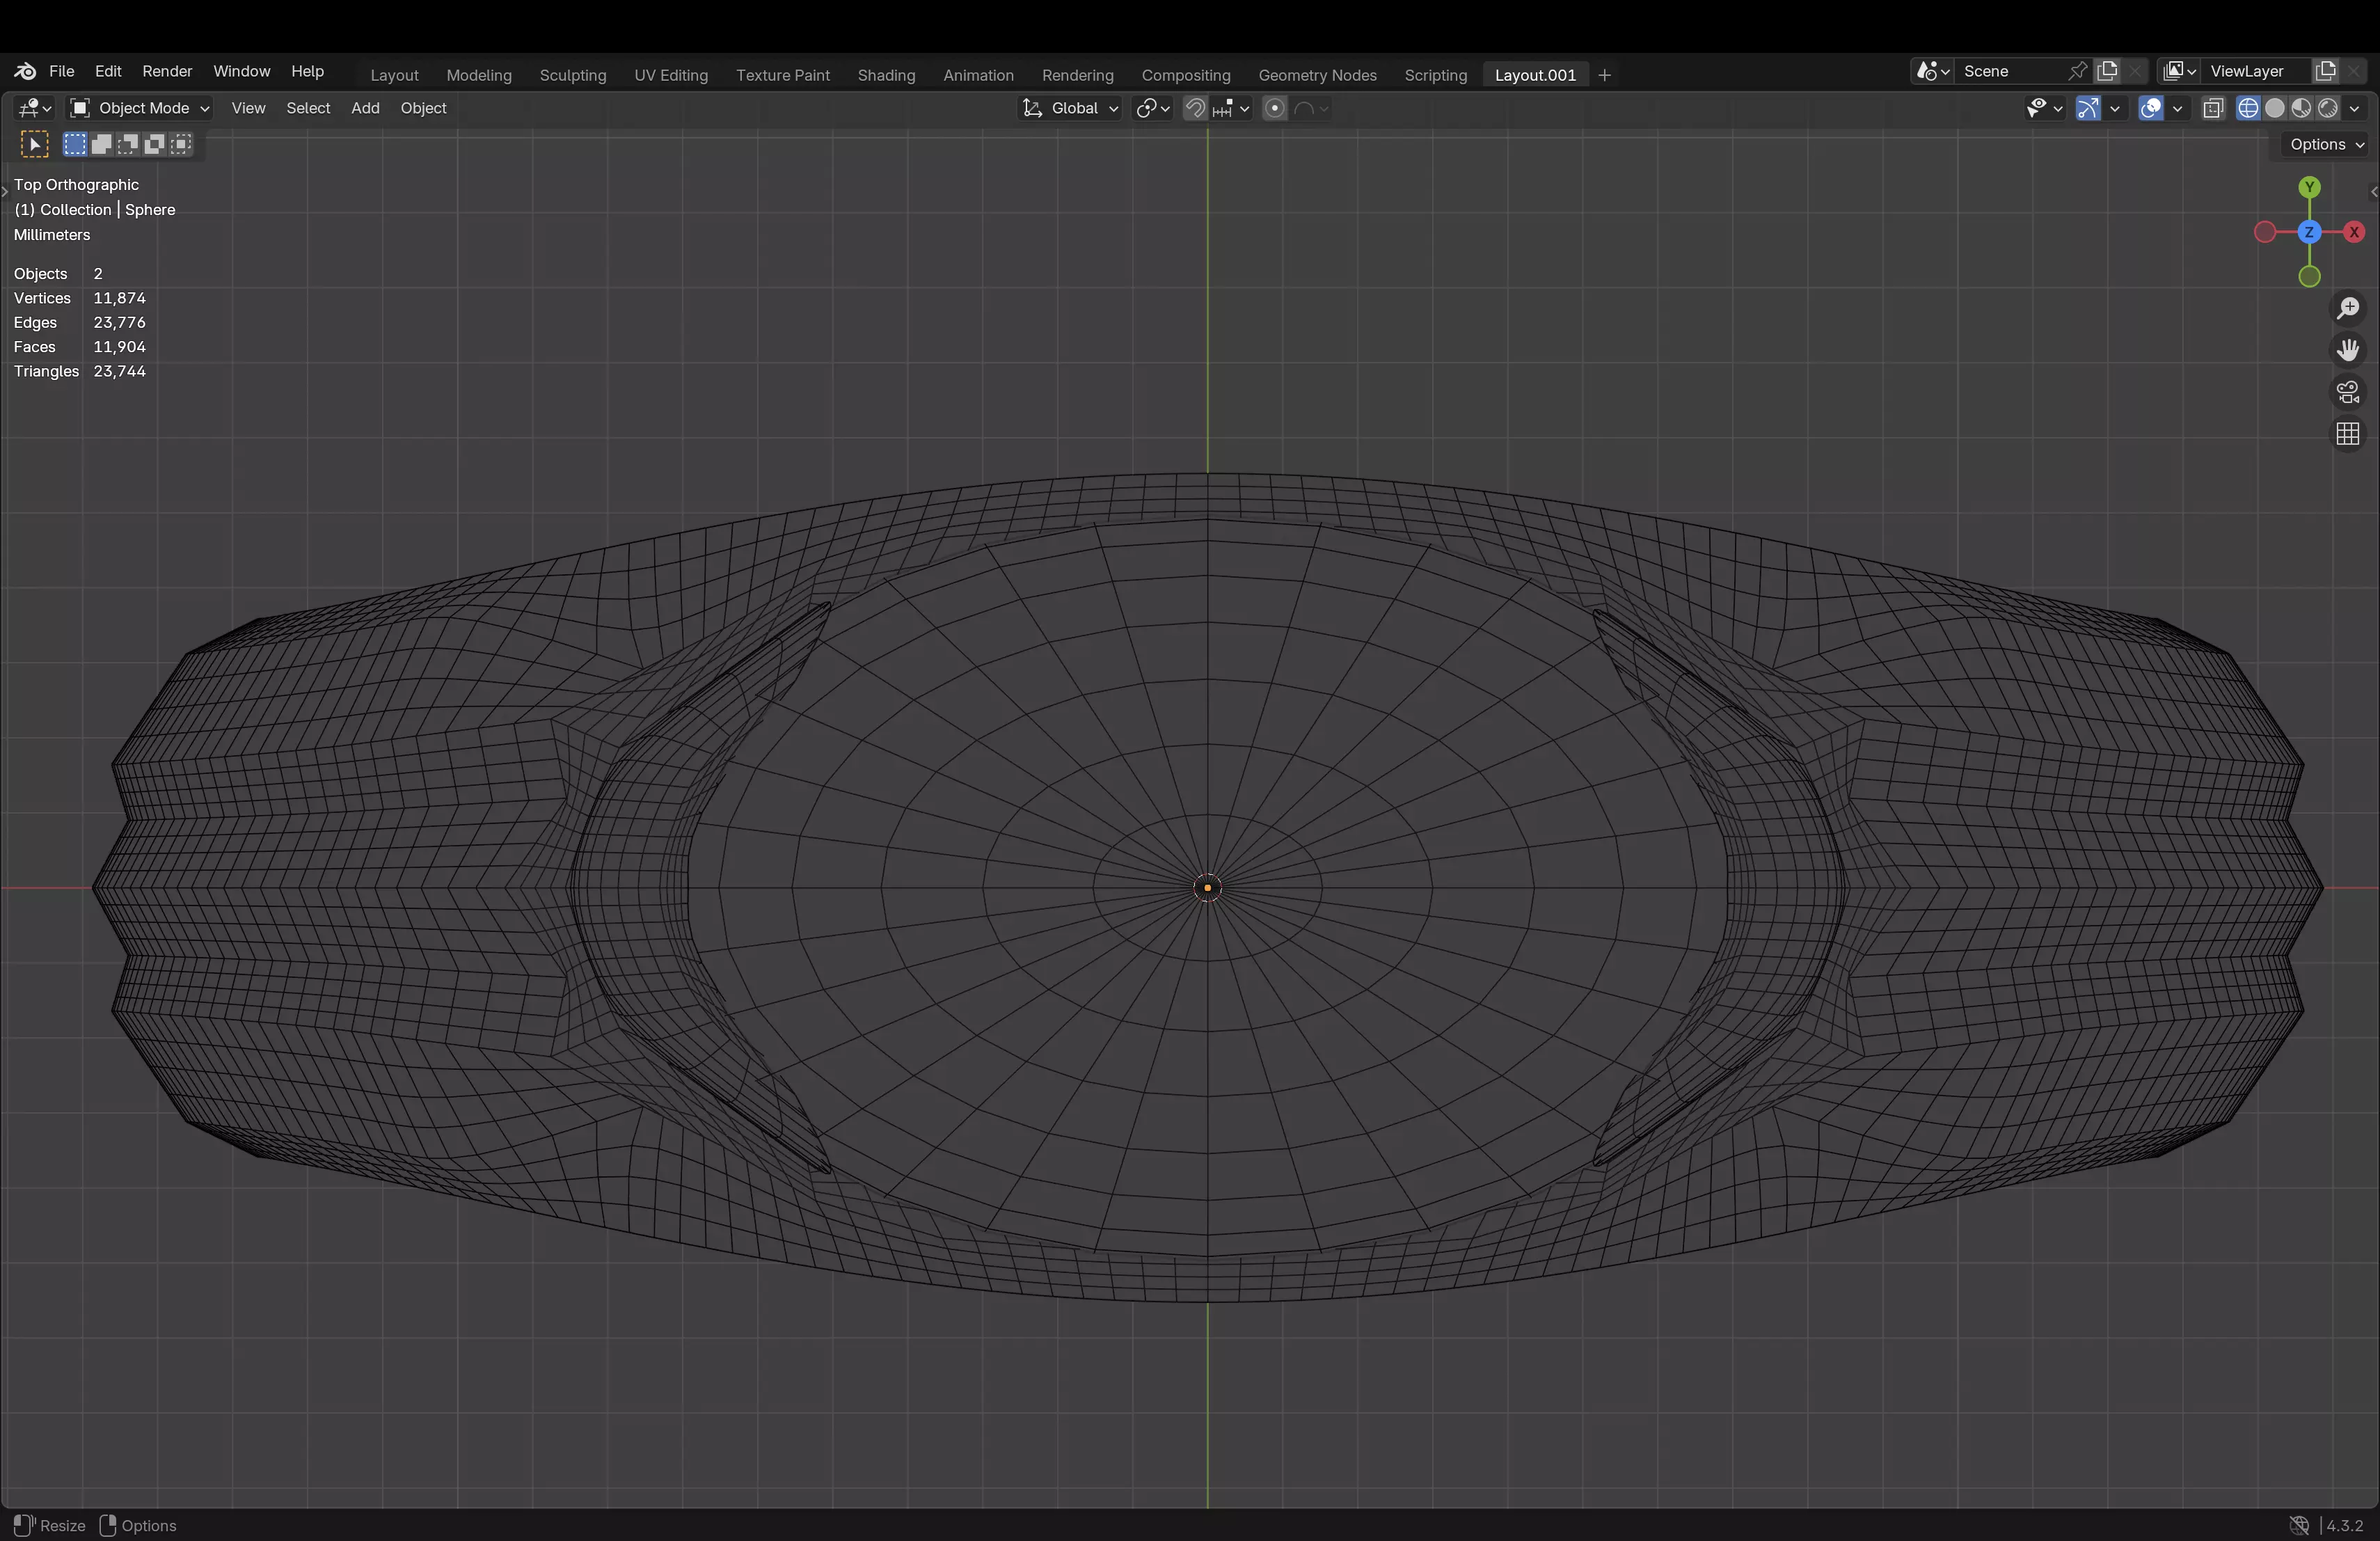2380x1541 pixels.
Task: Click the ViewLayer name field
Action: 2257,71
